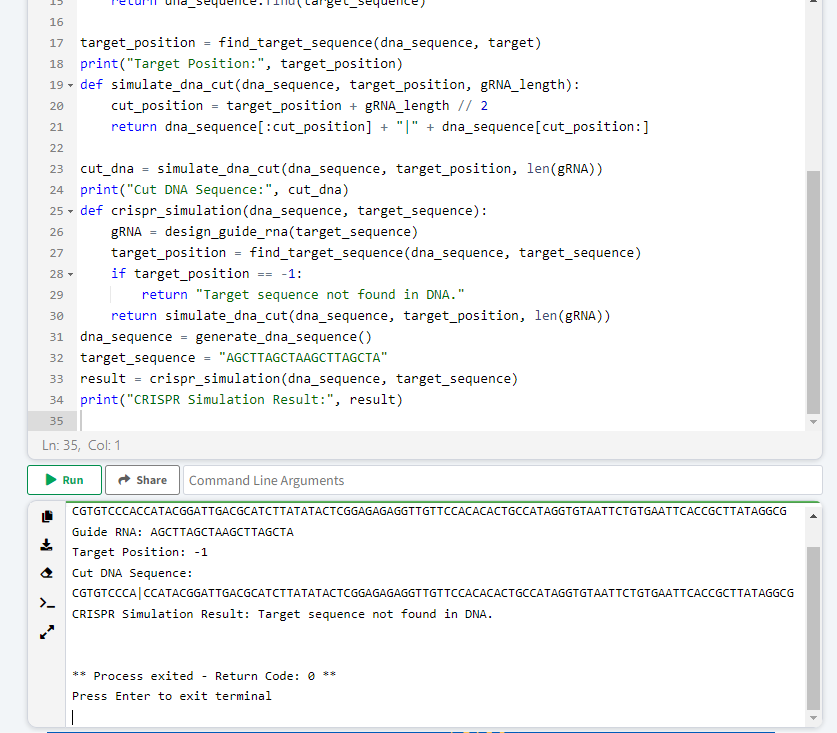Click the terminal scrollbar down arrow
Image resolution: width=837 pixels, height=733 pixels.
pos(813,718)
